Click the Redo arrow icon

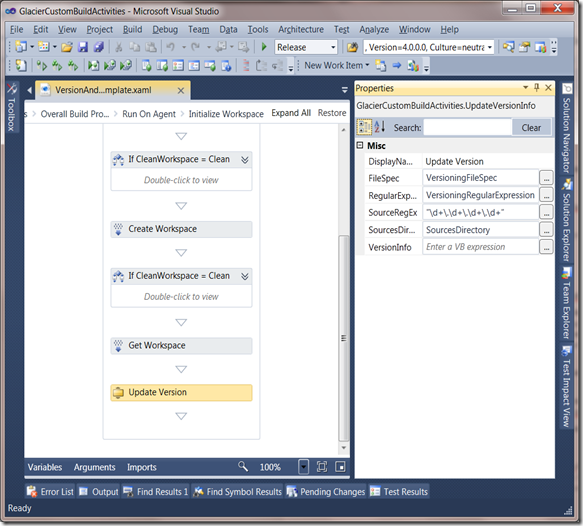click(195, 47)
